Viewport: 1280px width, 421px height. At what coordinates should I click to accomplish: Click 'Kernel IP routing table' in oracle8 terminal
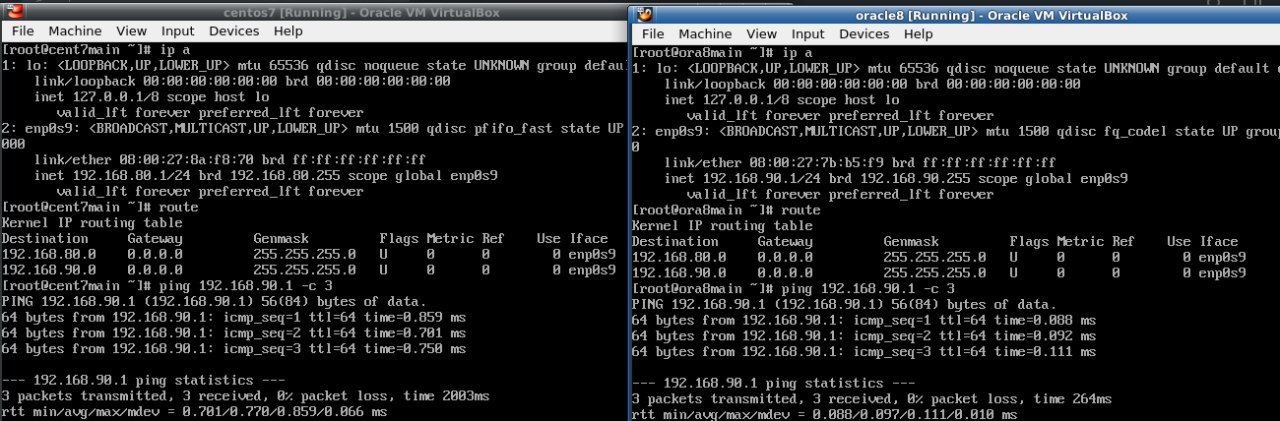pyautogui.click(x=722, y=226)
